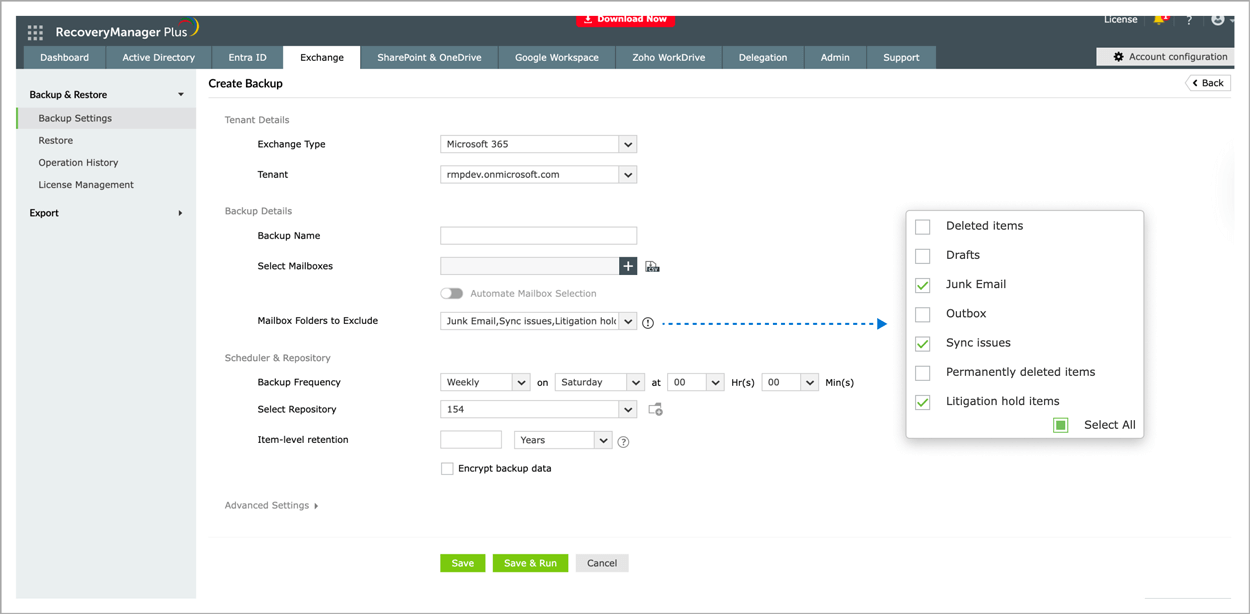
Task: Switch to the Google Workspace tab
Action: [557, 58]
